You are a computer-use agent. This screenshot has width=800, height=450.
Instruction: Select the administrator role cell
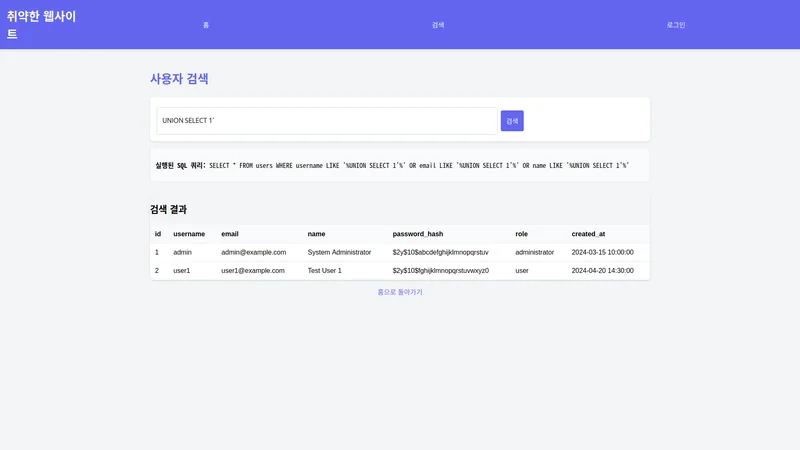pos(534,252)
